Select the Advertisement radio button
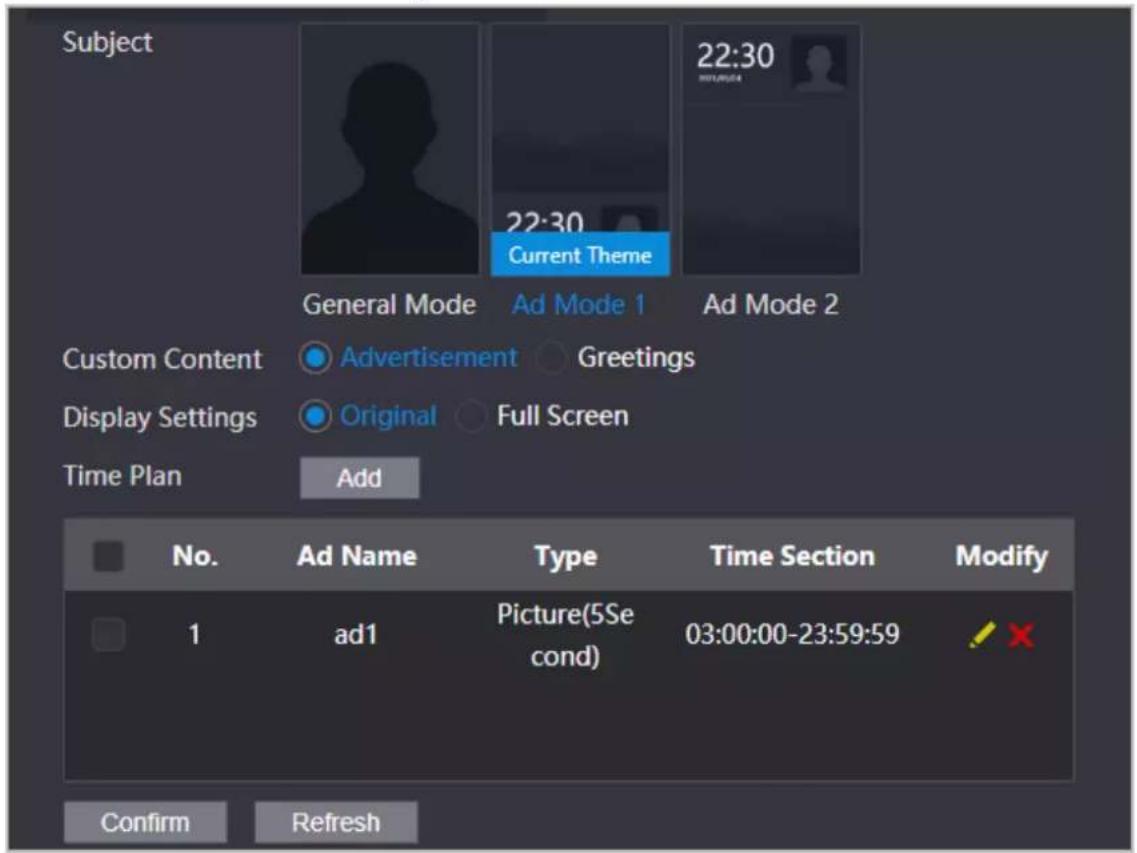The image size is (1137, 853). [315, 358]
